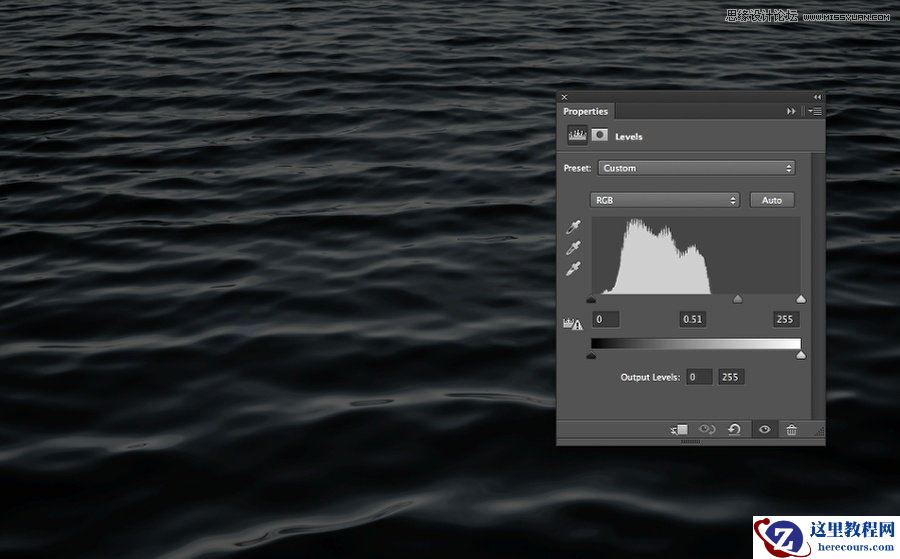Click the shadow input field showing 0

(x=606, y=319)
